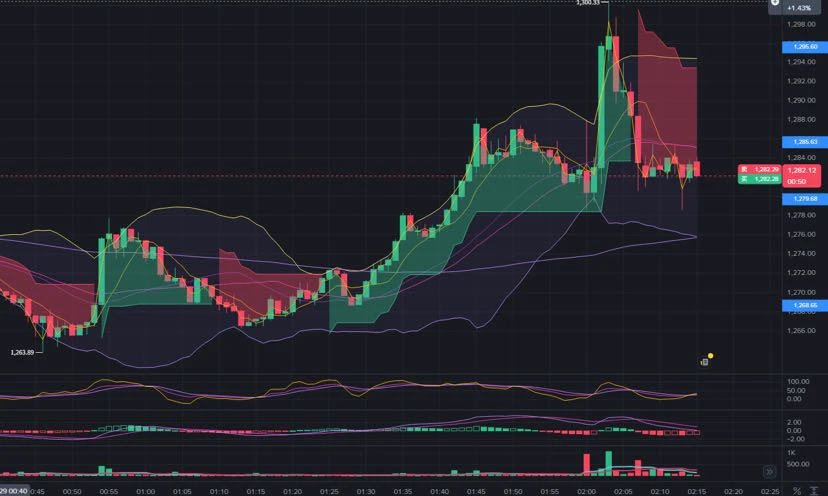828x496 pixels.
Task: Click the 1,263.89 low price marker
Action: click(x=22, y=352)
